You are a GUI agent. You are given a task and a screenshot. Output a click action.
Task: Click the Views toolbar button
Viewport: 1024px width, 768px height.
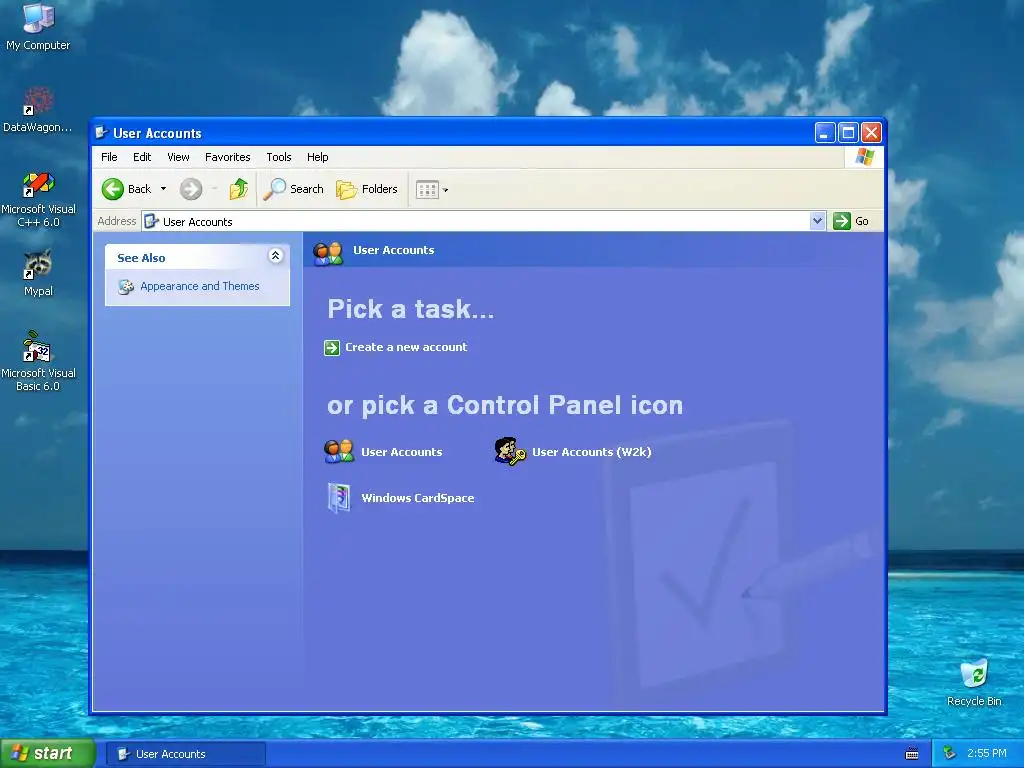tap(427, 190)
